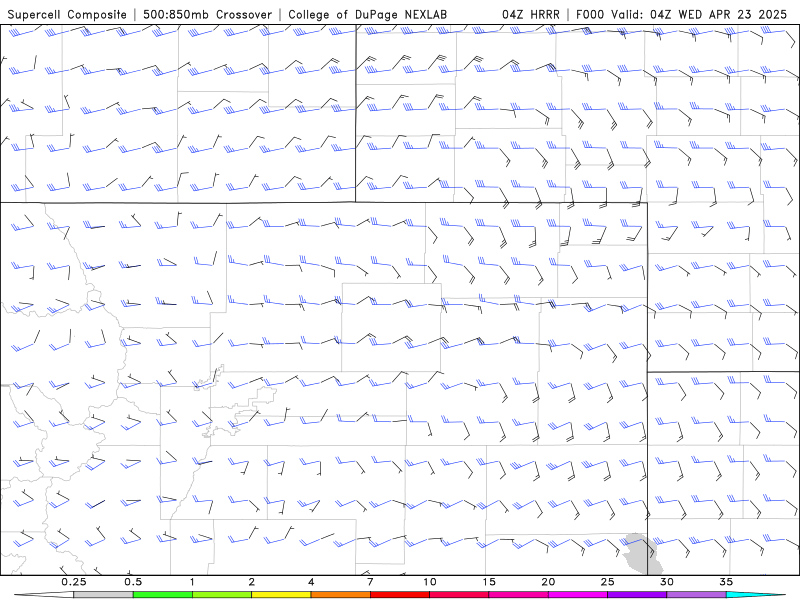Click the "F000 Valid: 04Z WED APR 23 2025" text

[682, 15]
